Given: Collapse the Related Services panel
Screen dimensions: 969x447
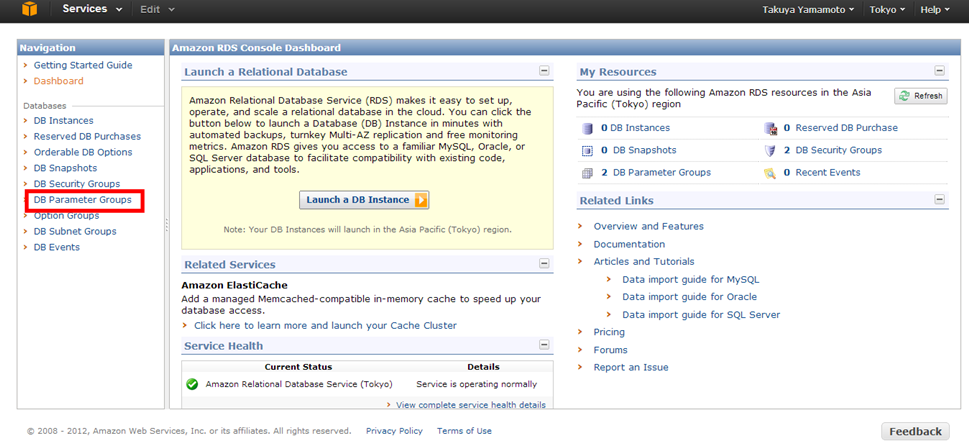Looking at the screenshot, I should [544, 263].
